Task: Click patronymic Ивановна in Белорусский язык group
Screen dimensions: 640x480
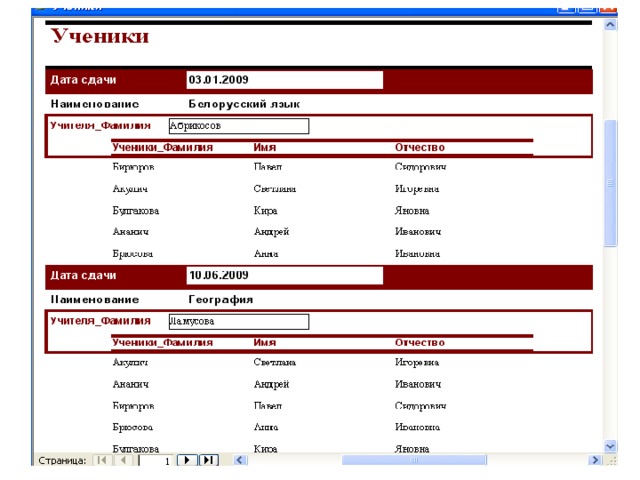Action: (x=417, y=253)
